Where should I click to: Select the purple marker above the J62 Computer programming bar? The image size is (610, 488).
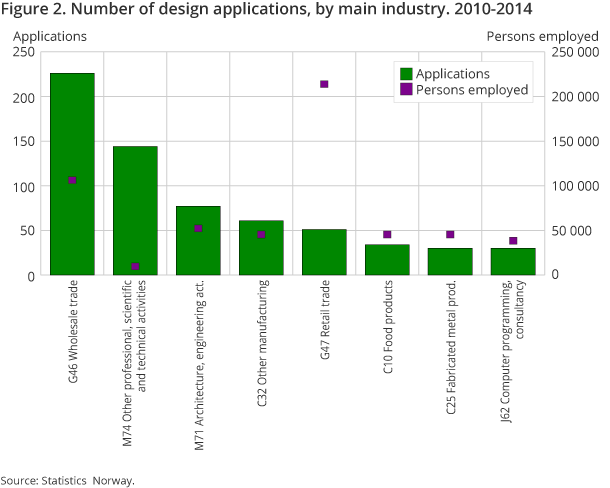coord(513,240)
